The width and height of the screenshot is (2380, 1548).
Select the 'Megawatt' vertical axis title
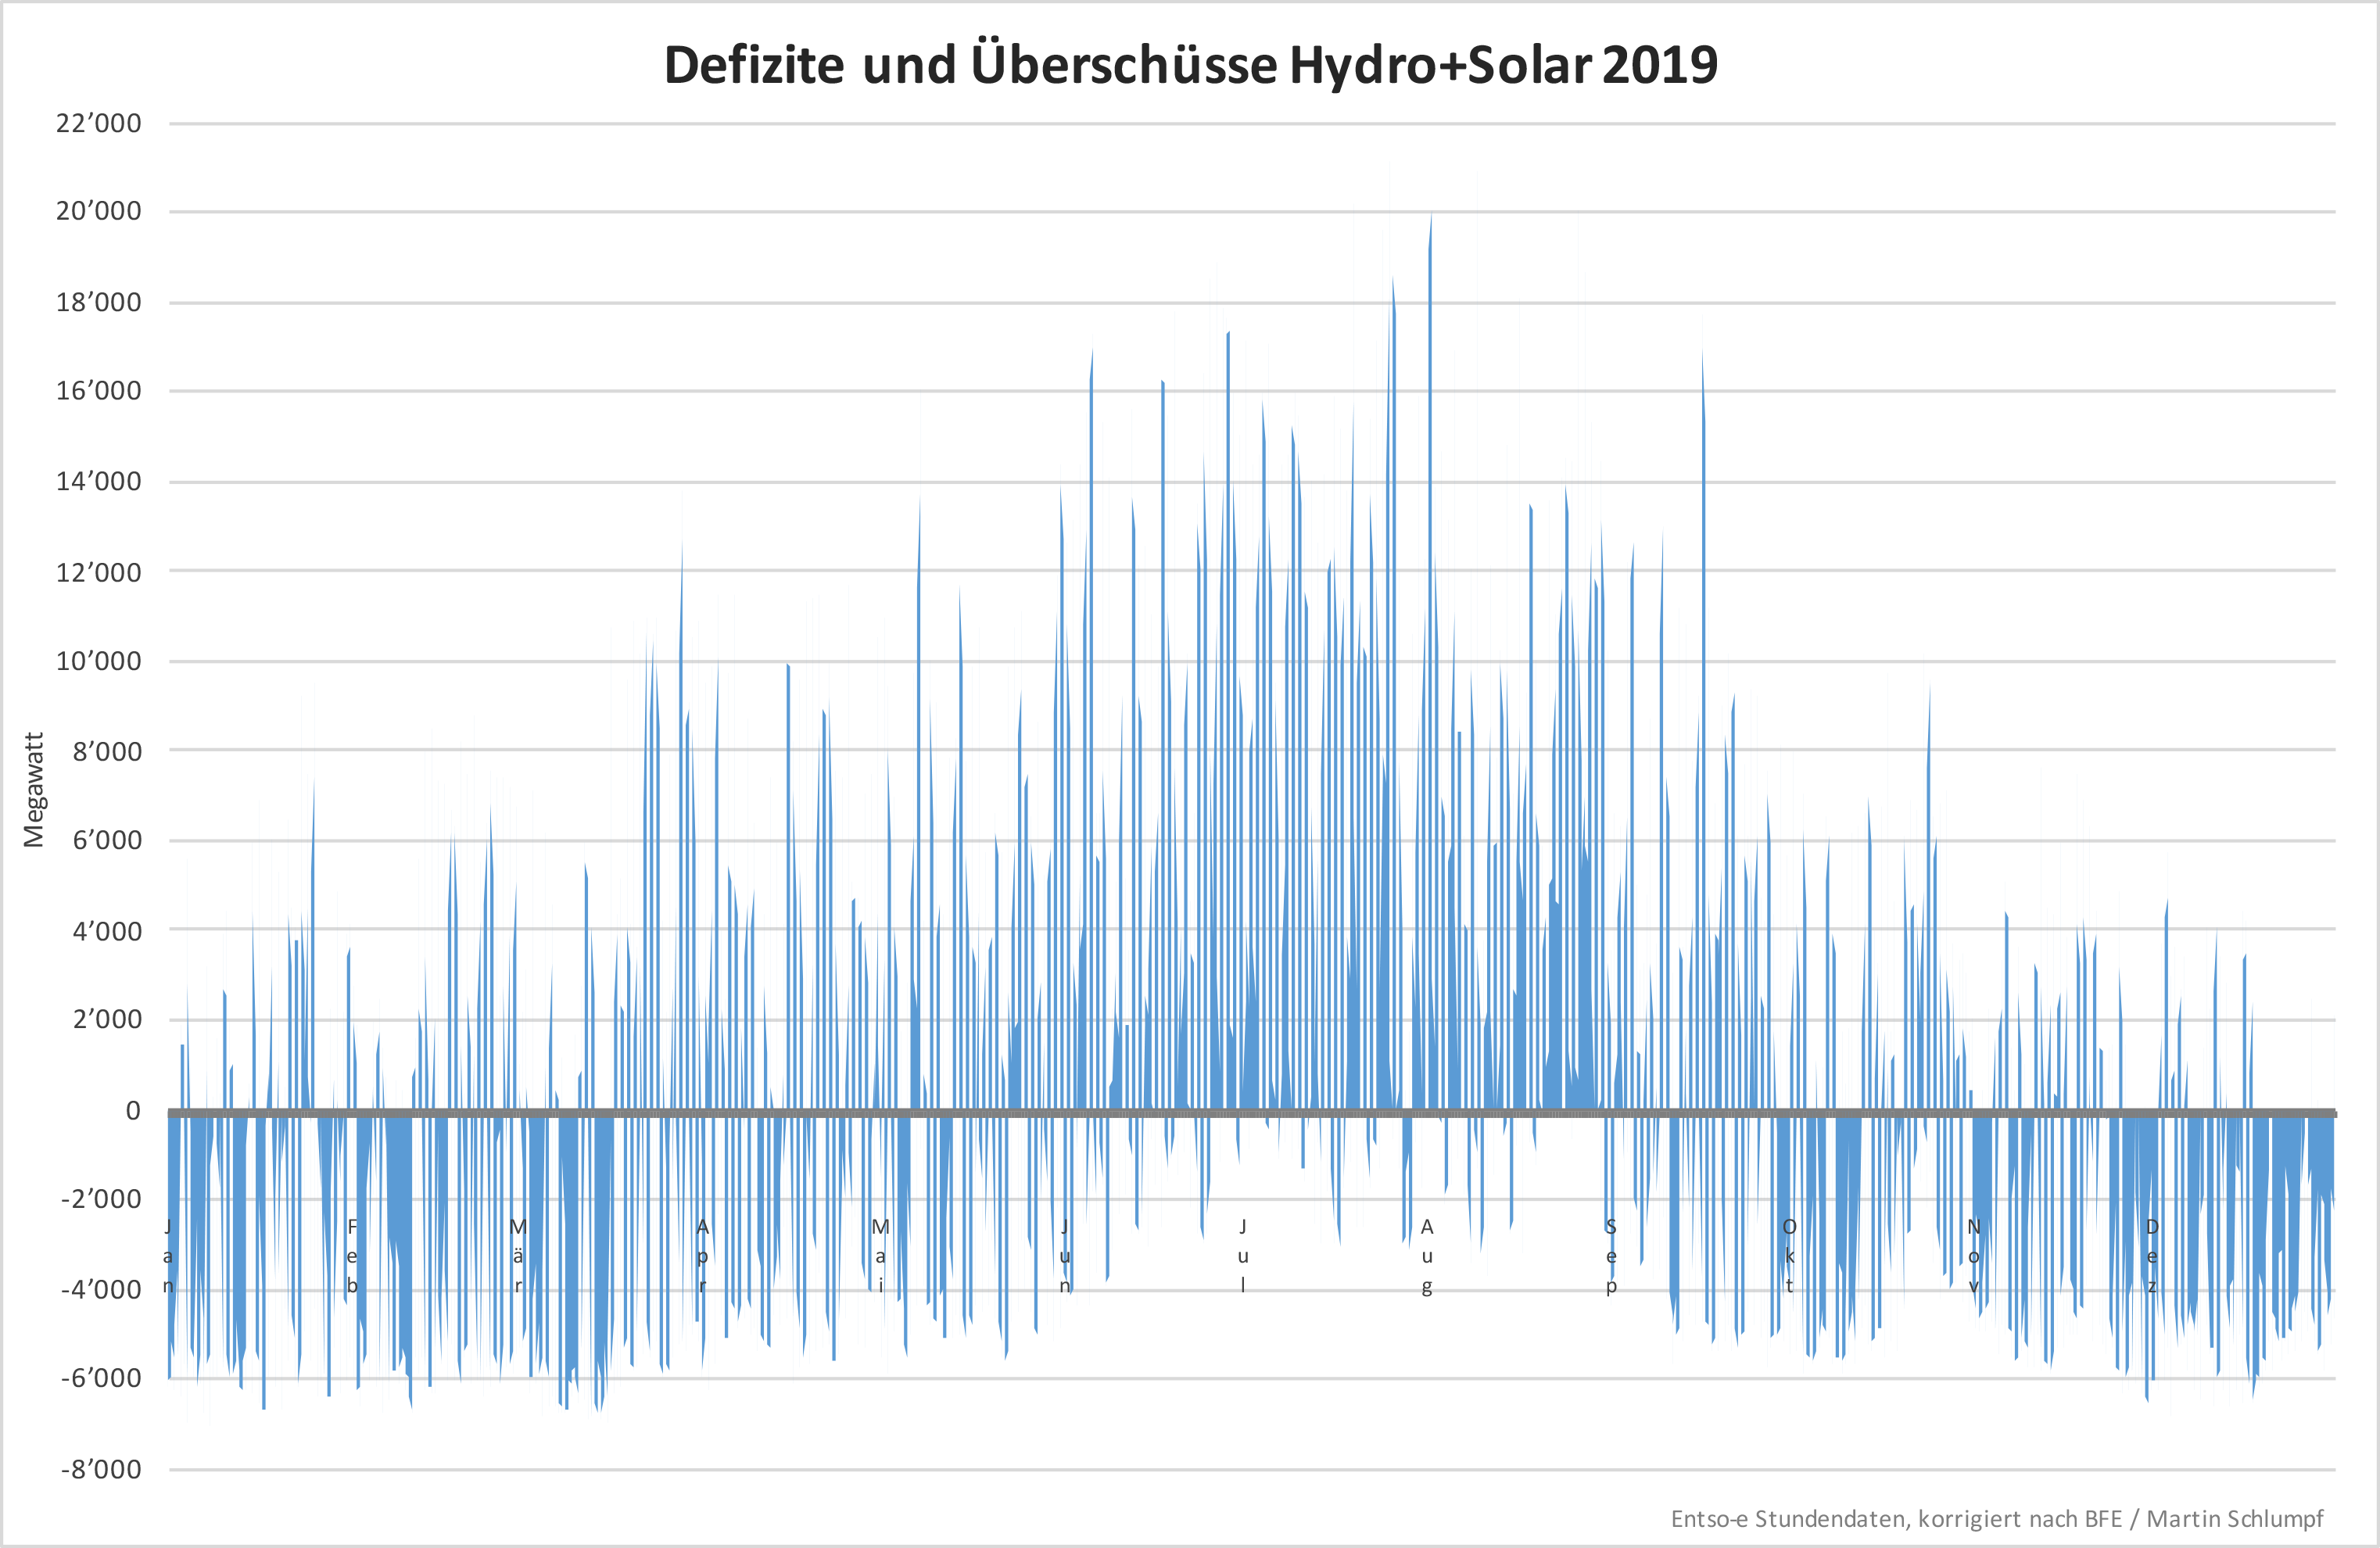[34, 790]
